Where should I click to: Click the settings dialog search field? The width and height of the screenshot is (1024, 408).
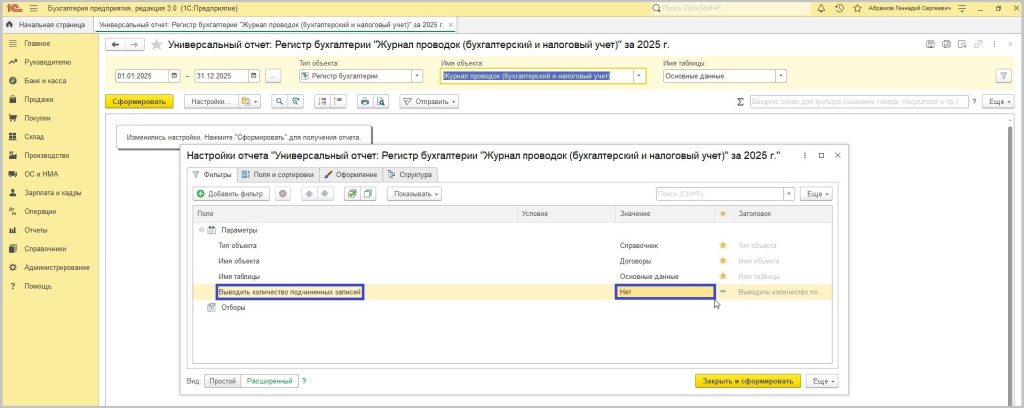719,193
